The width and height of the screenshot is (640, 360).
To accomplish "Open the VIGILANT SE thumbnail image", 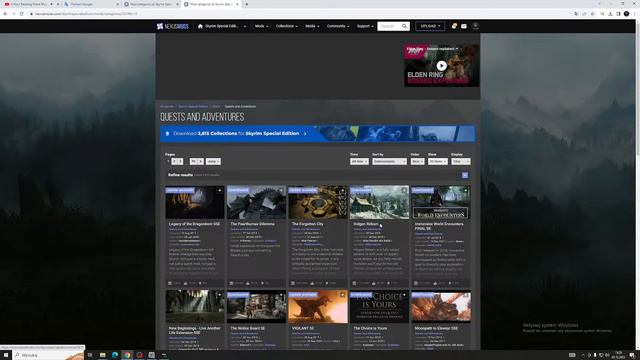I will (x=318, y=307).
